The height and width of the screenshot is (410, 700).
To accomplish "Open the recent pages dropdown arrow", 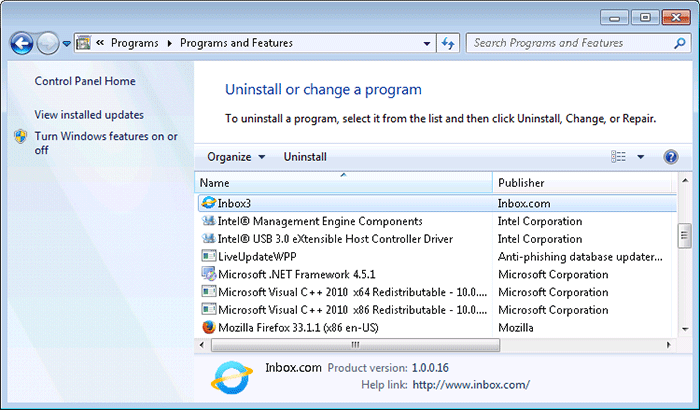I will [67, 44].
